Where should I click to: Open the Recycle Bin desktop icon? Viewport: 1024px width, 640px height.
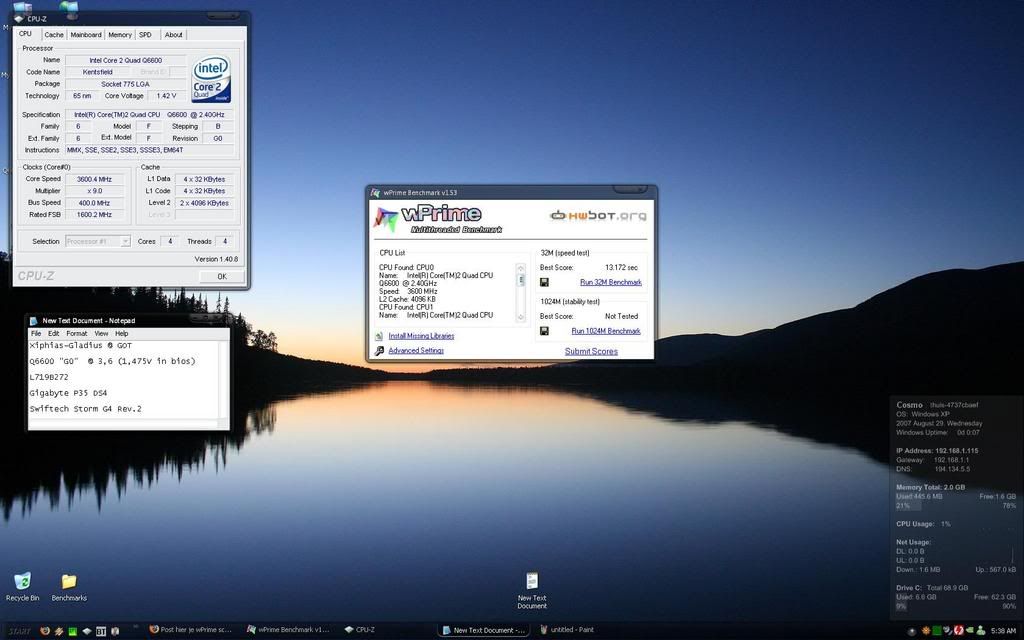click(x=22, y=581)
